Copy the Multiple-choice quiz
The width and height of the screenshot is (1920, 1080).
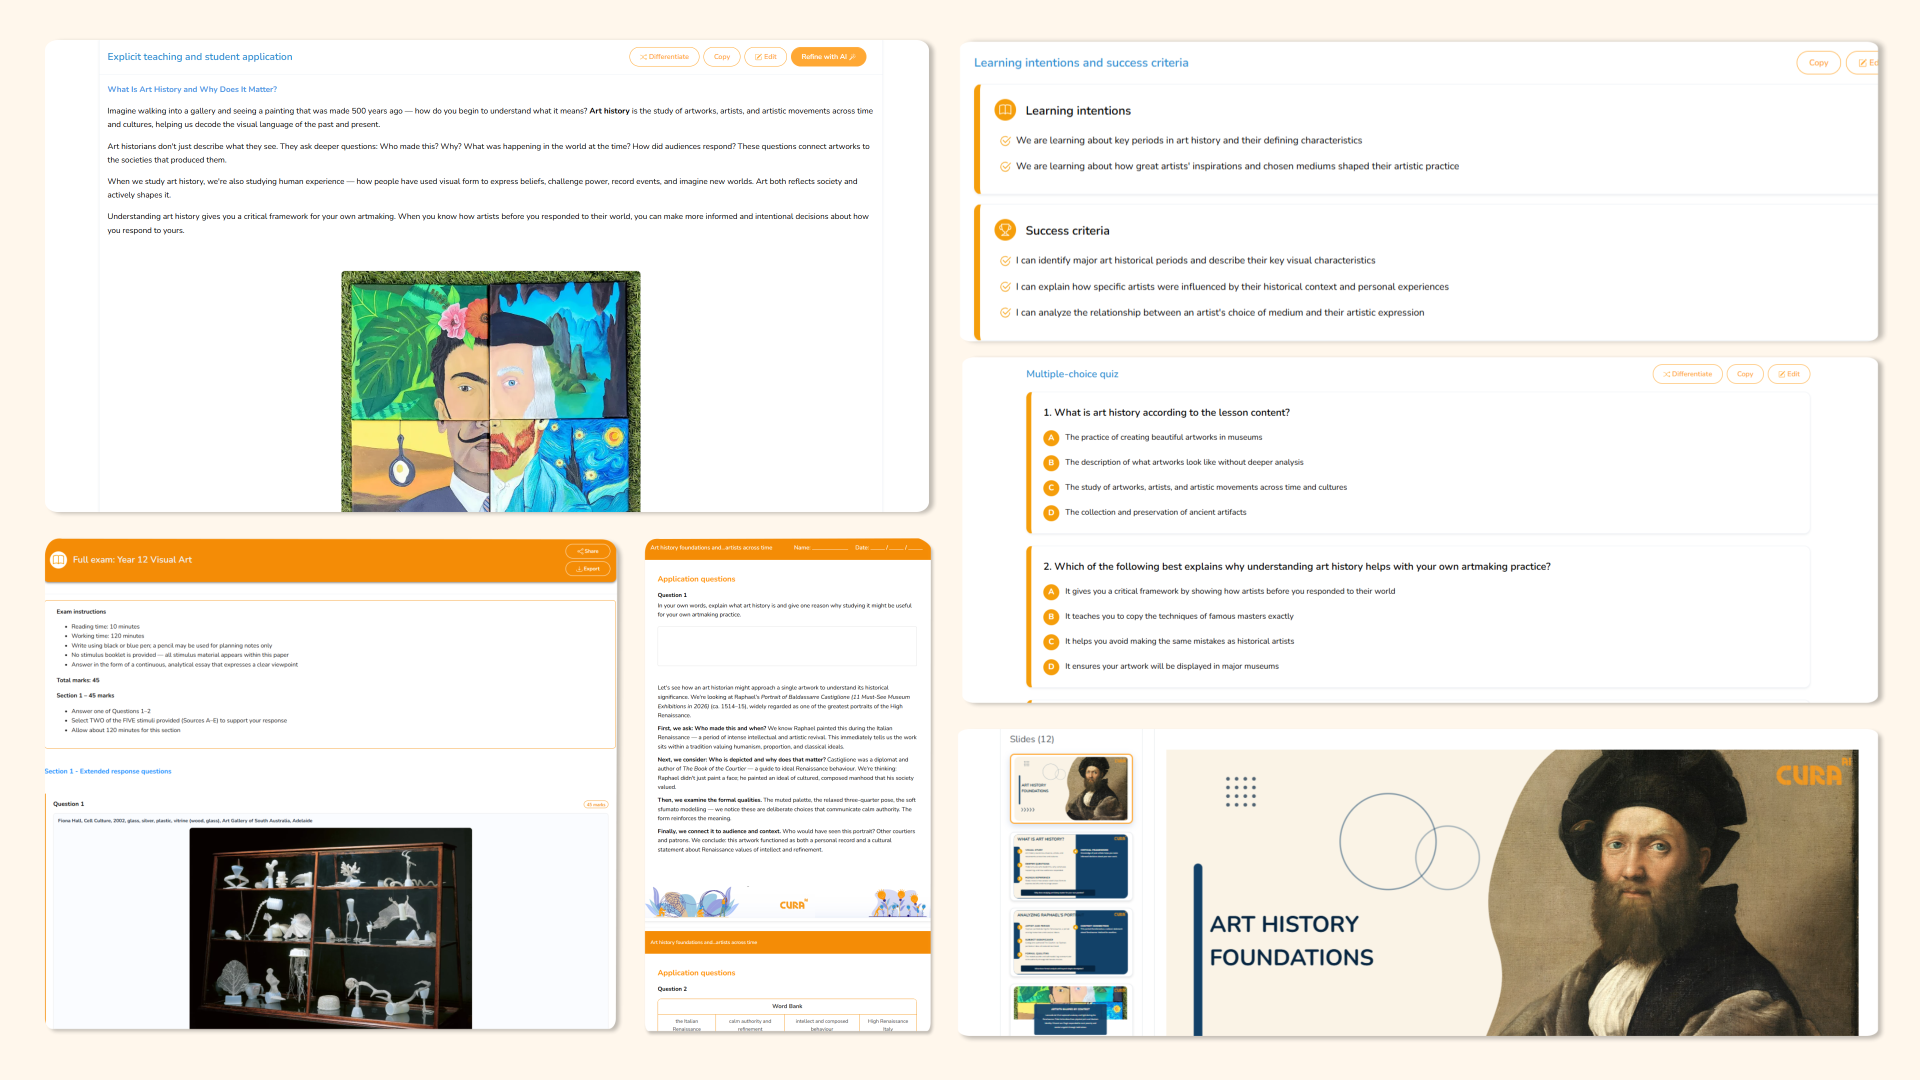tap(1745, 374)
